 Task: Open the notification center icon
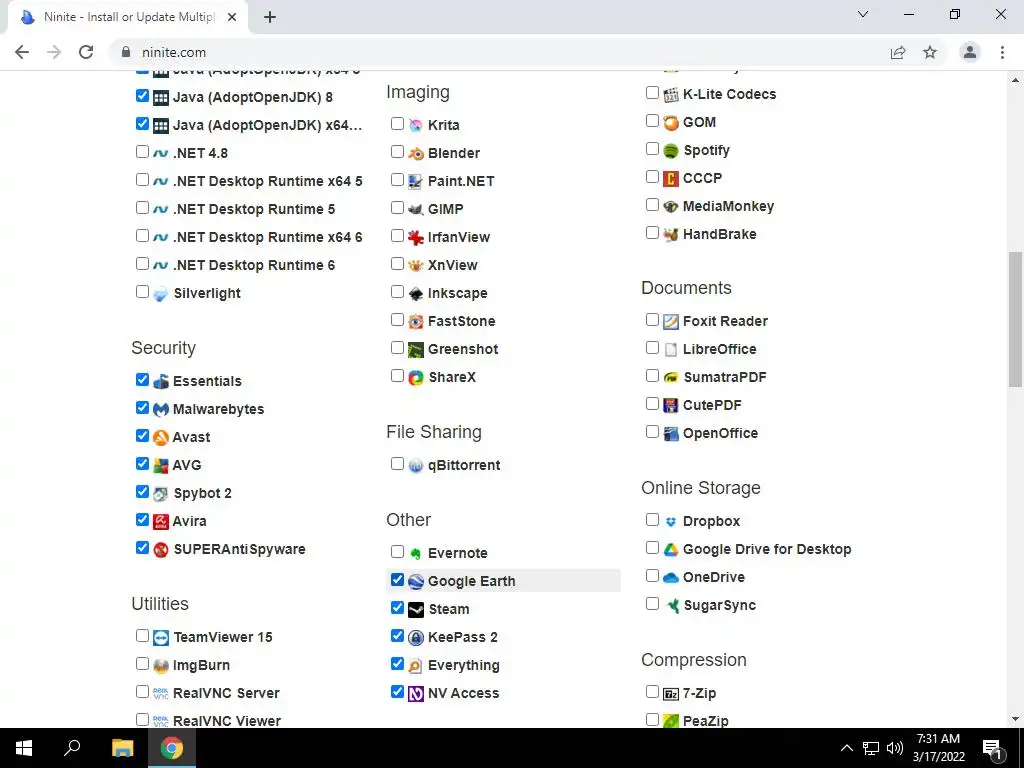[992, 748]
